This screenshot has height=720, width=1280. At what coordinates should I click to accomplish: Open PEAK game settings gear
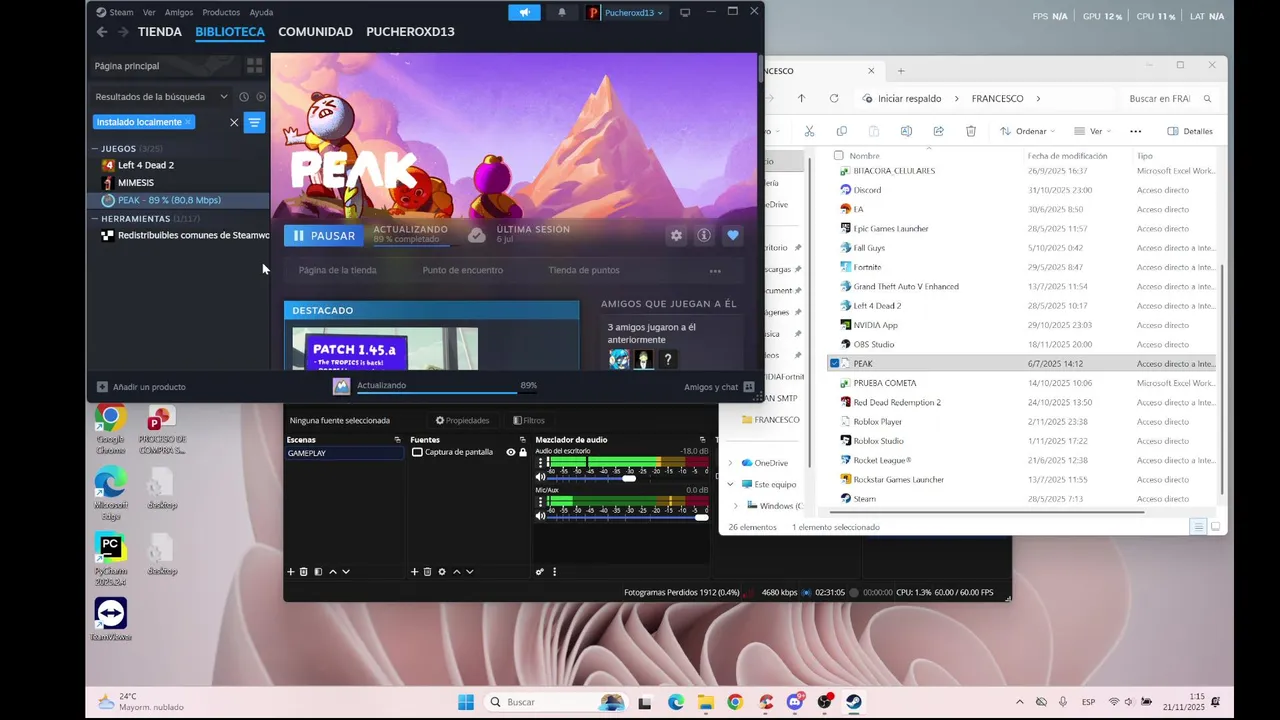677,235
